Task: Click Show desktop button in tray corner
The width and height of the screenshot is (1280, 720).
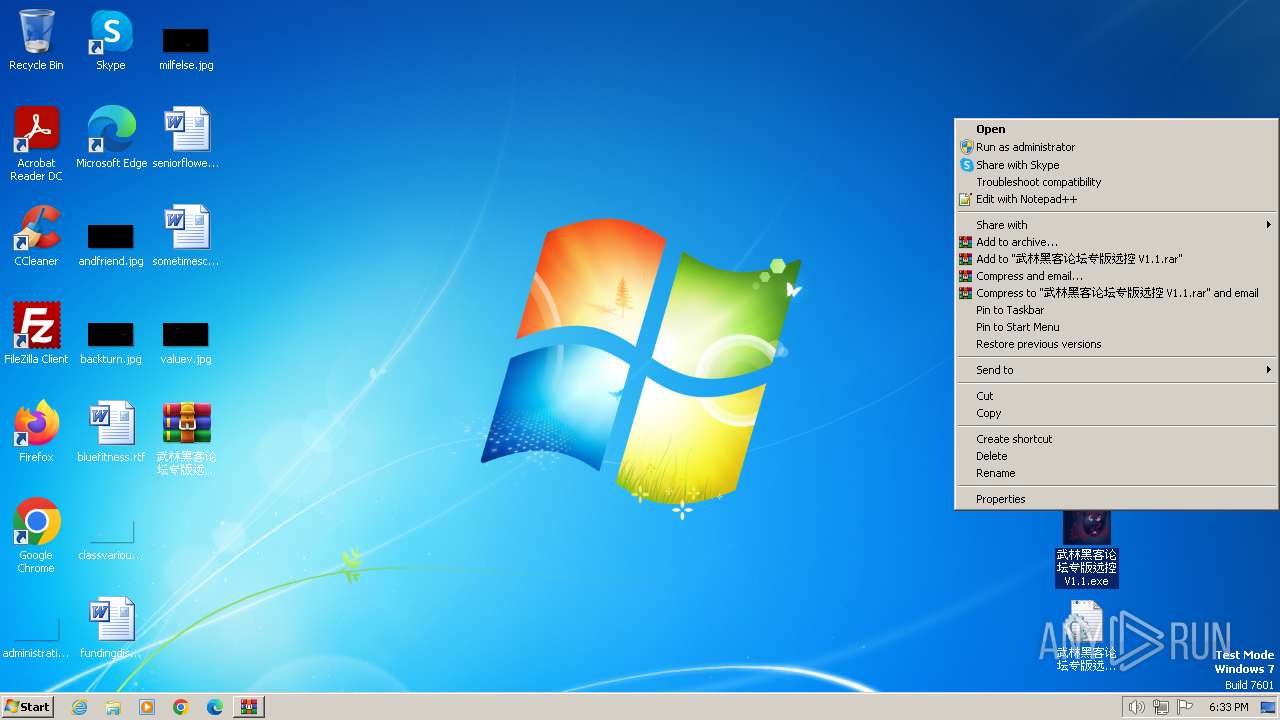Action: pos(1270,707)
